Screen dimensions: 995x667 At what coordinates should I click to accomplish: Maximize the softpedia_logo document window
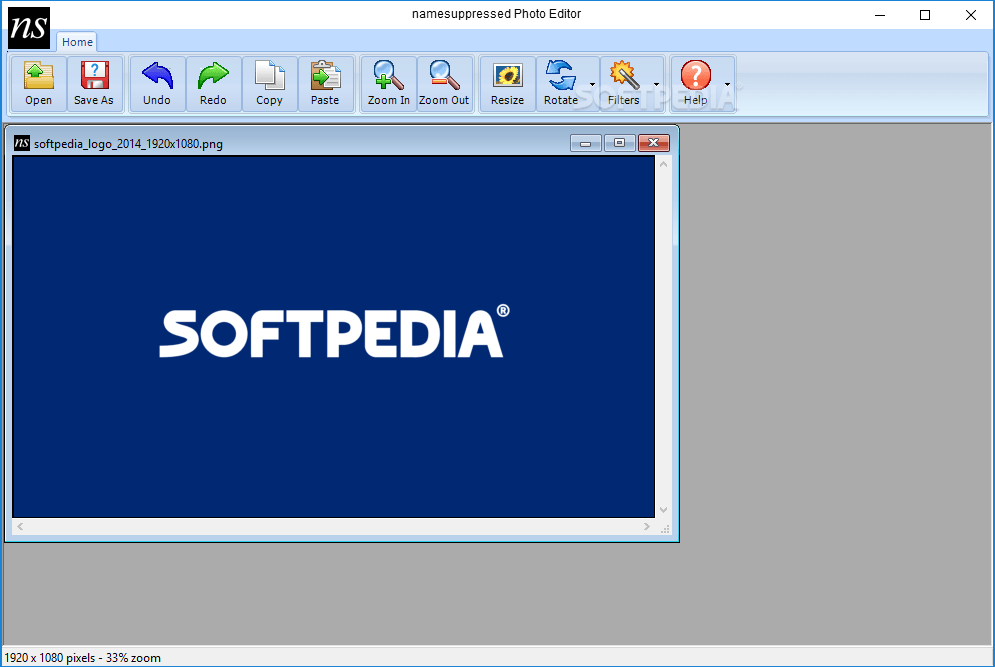619,143
